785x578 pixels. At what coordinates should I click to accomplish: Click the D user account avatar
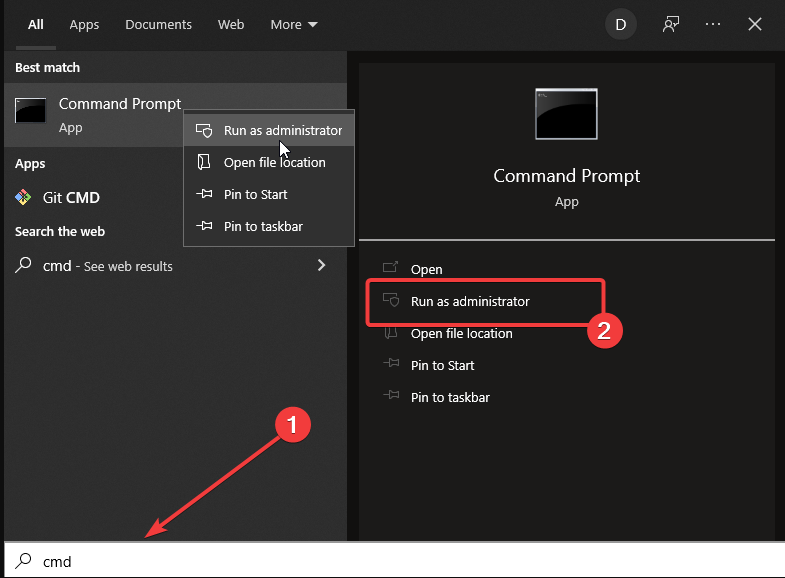point(621,25)
